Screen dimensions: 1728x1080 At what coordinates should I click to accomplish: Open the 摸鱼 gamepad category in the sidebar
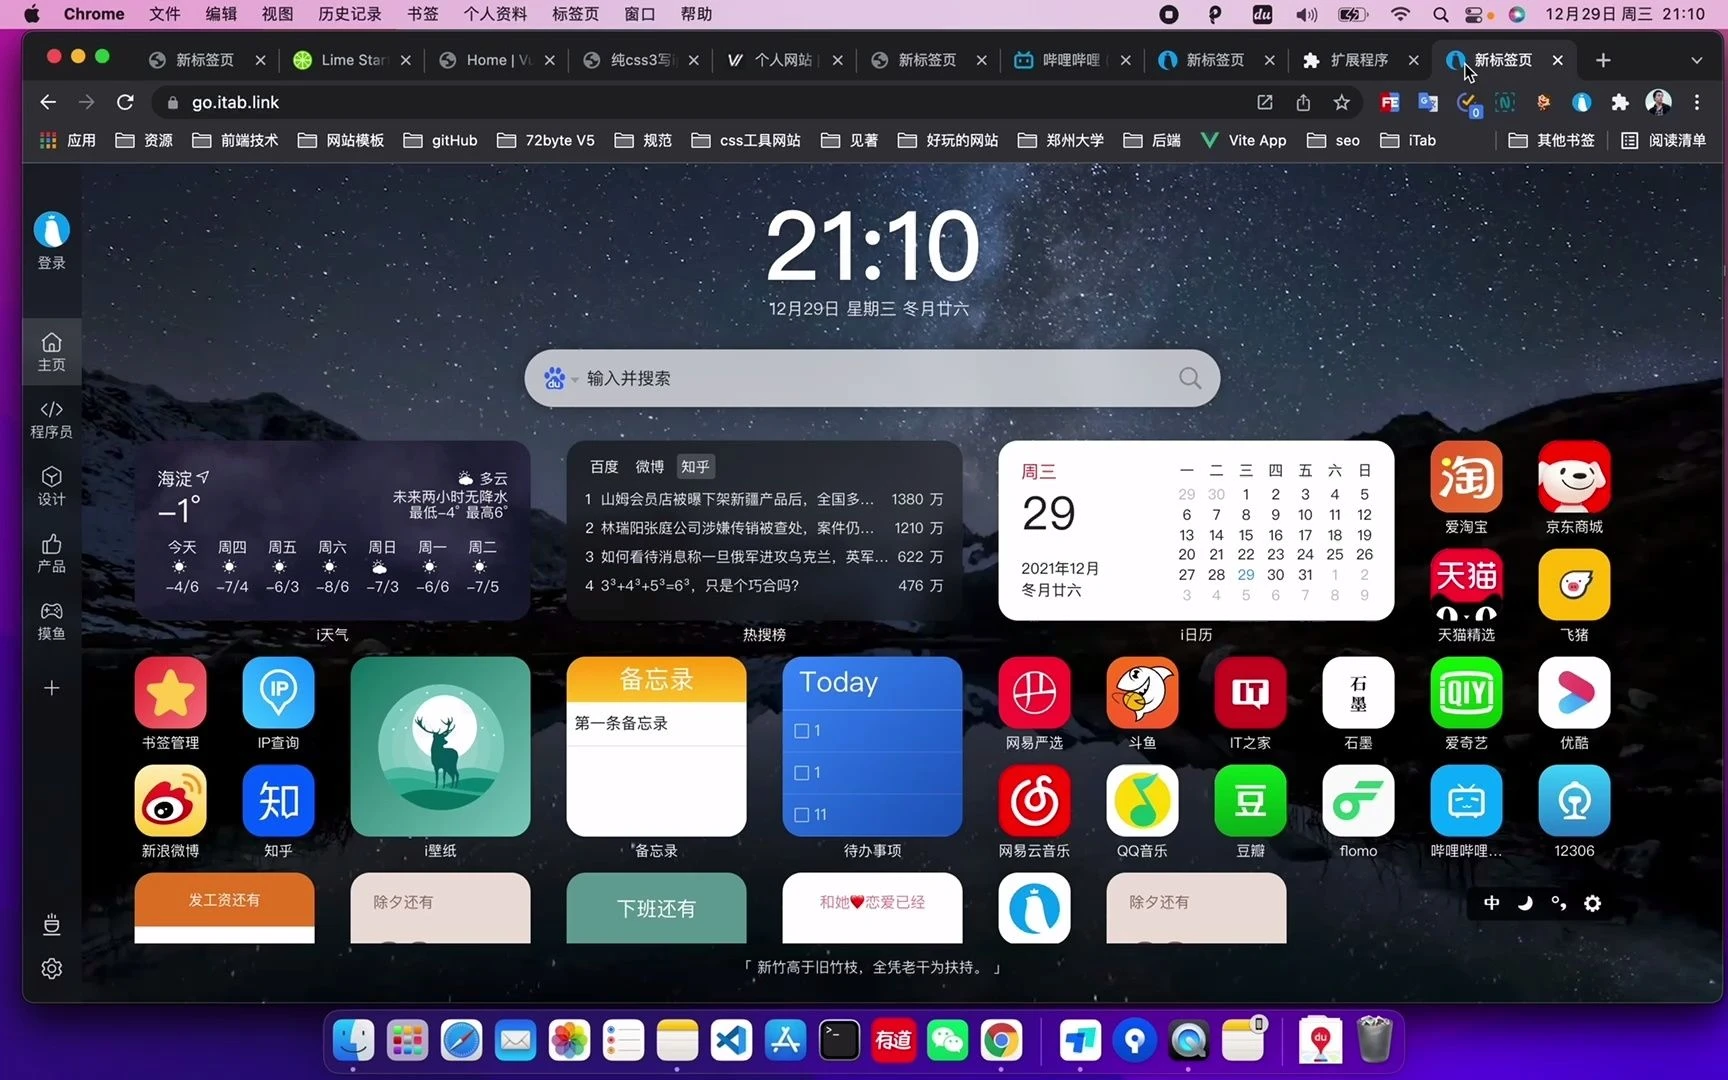coord(52,620)
